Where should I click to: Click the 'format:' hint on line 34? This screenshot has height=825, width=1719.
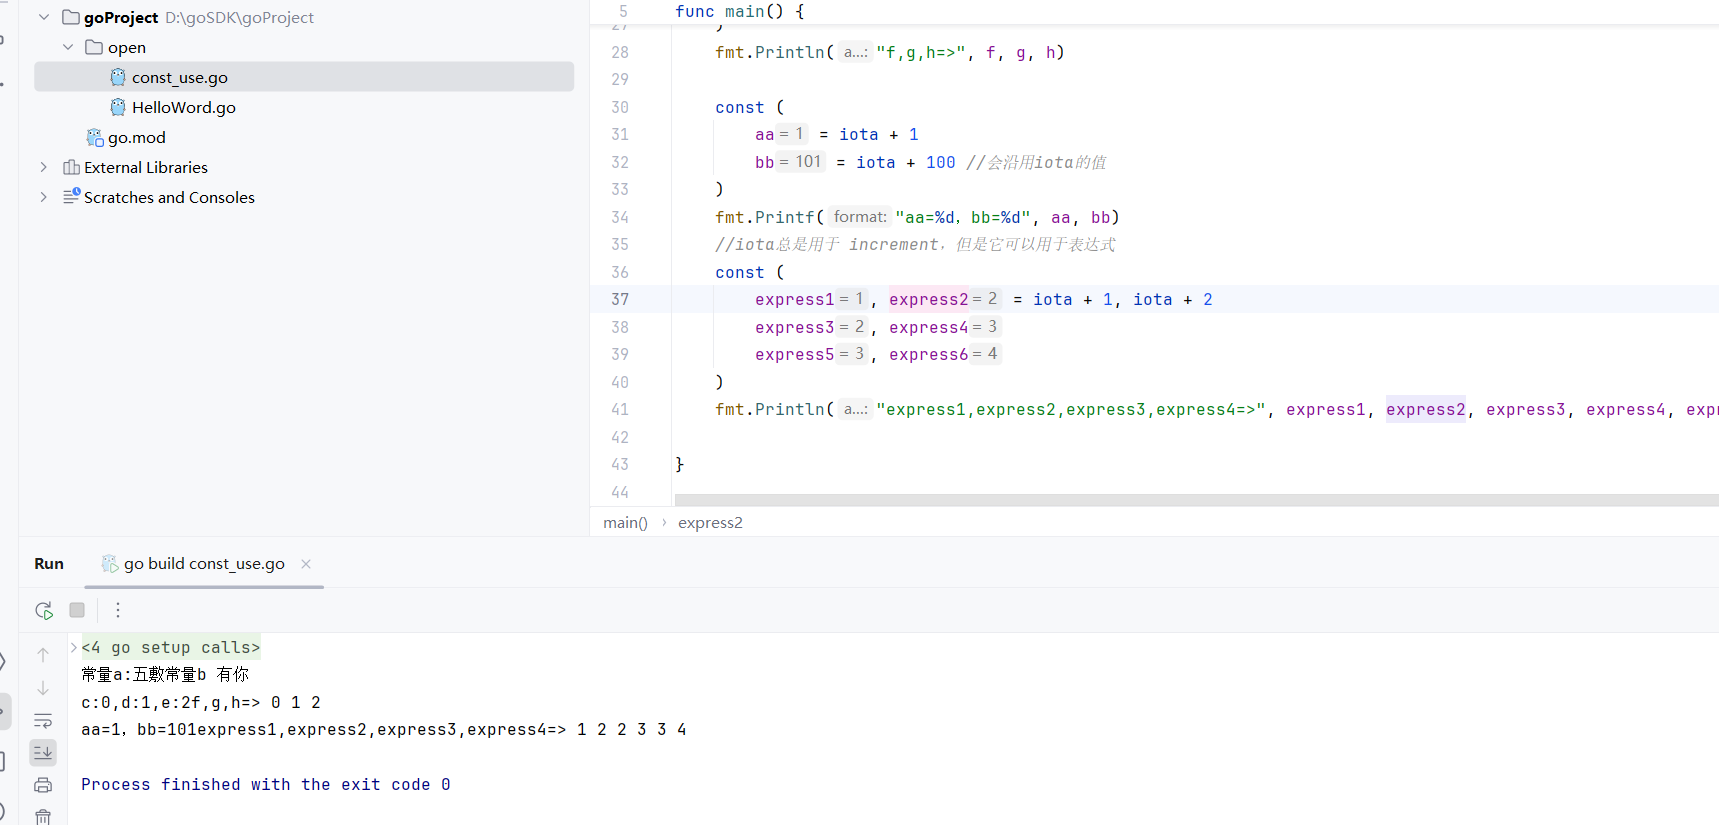[x=860, y=217]
